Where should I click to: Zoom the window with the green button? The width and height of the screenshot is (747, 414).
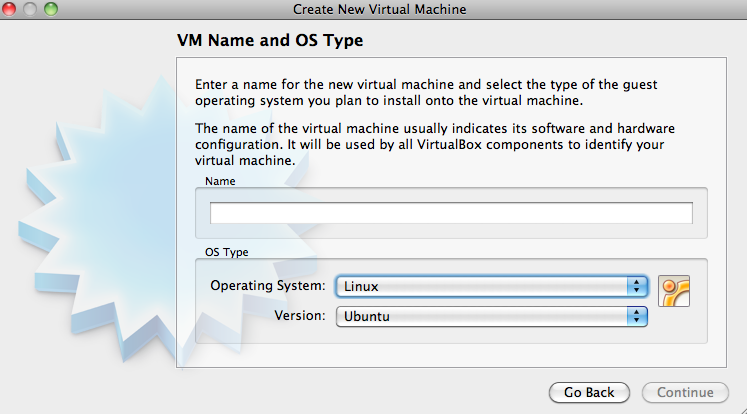coord(51,9)
